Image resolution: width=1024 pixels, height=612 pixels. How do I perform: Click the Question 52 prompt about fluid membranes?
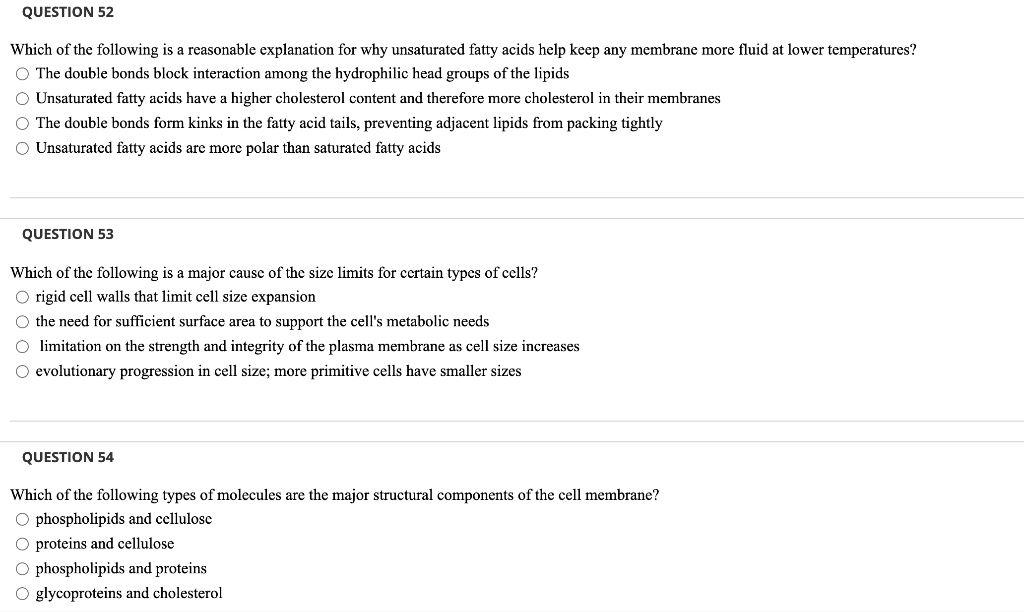[462, 49]
